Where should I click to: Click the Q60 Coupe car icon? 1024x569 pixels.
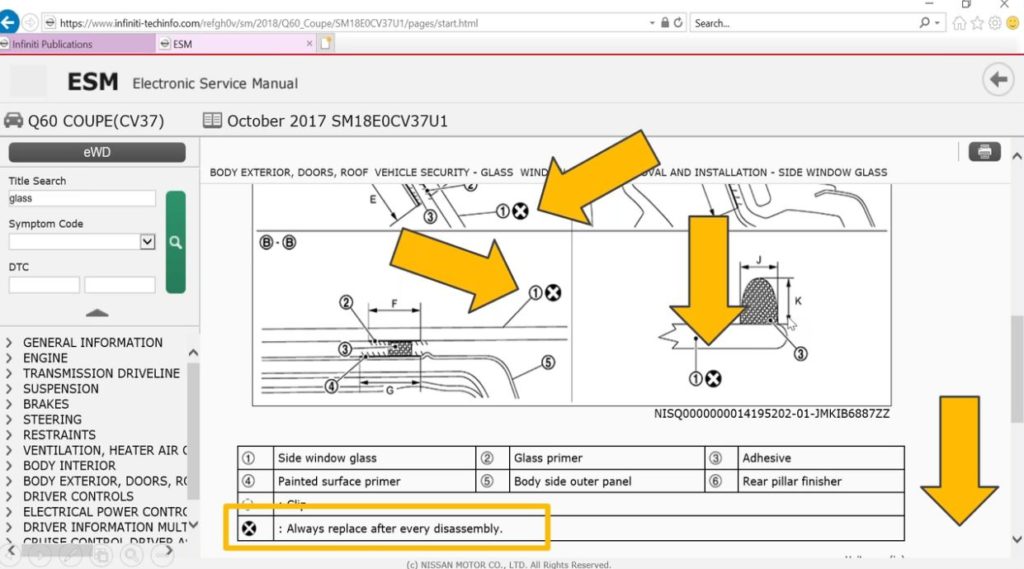click(x=13, y=120)
